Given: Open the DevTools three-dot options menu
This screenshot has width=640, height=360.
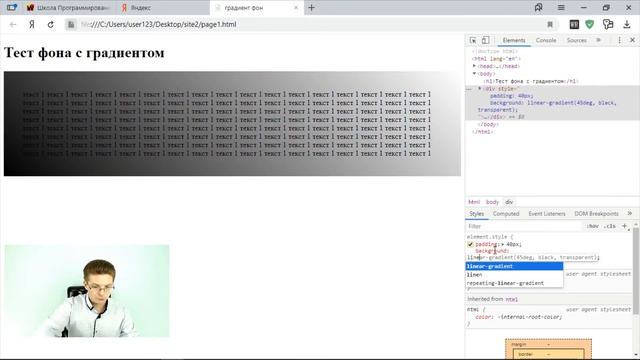Looking at the screenshot, I should (620, 40).
